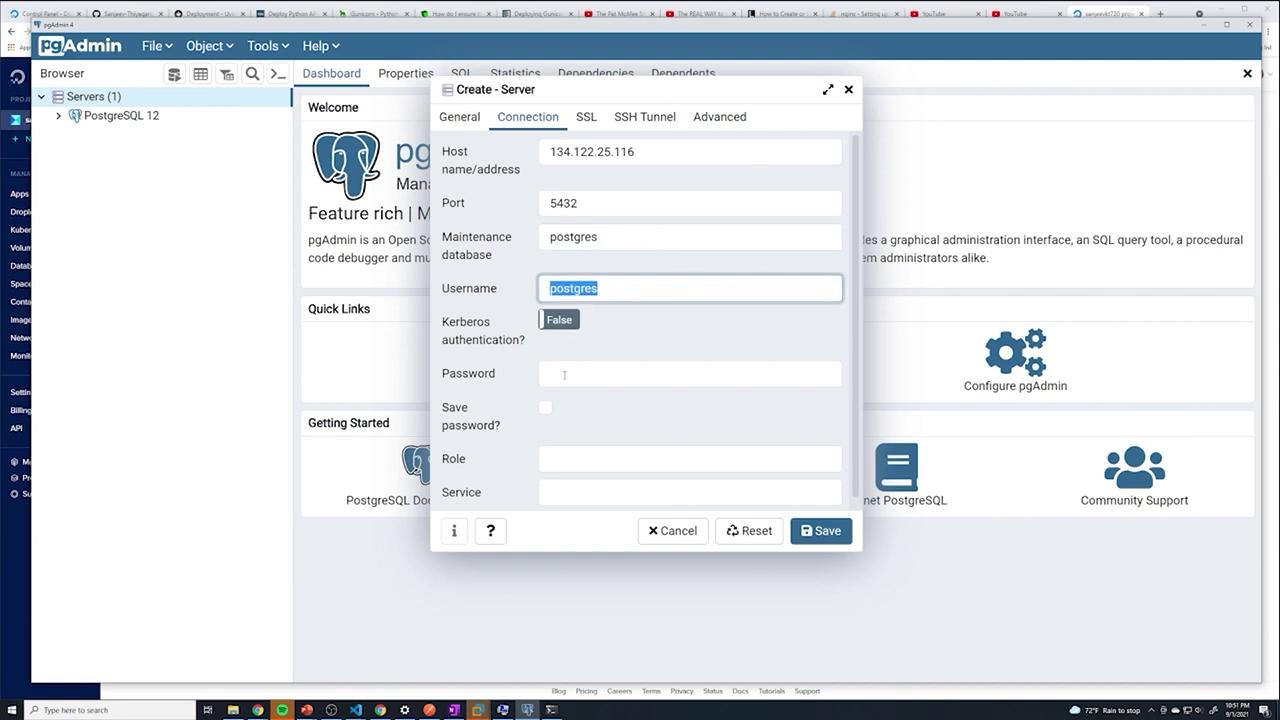Click the dialog's vertical scrollbar

[855, 315]
